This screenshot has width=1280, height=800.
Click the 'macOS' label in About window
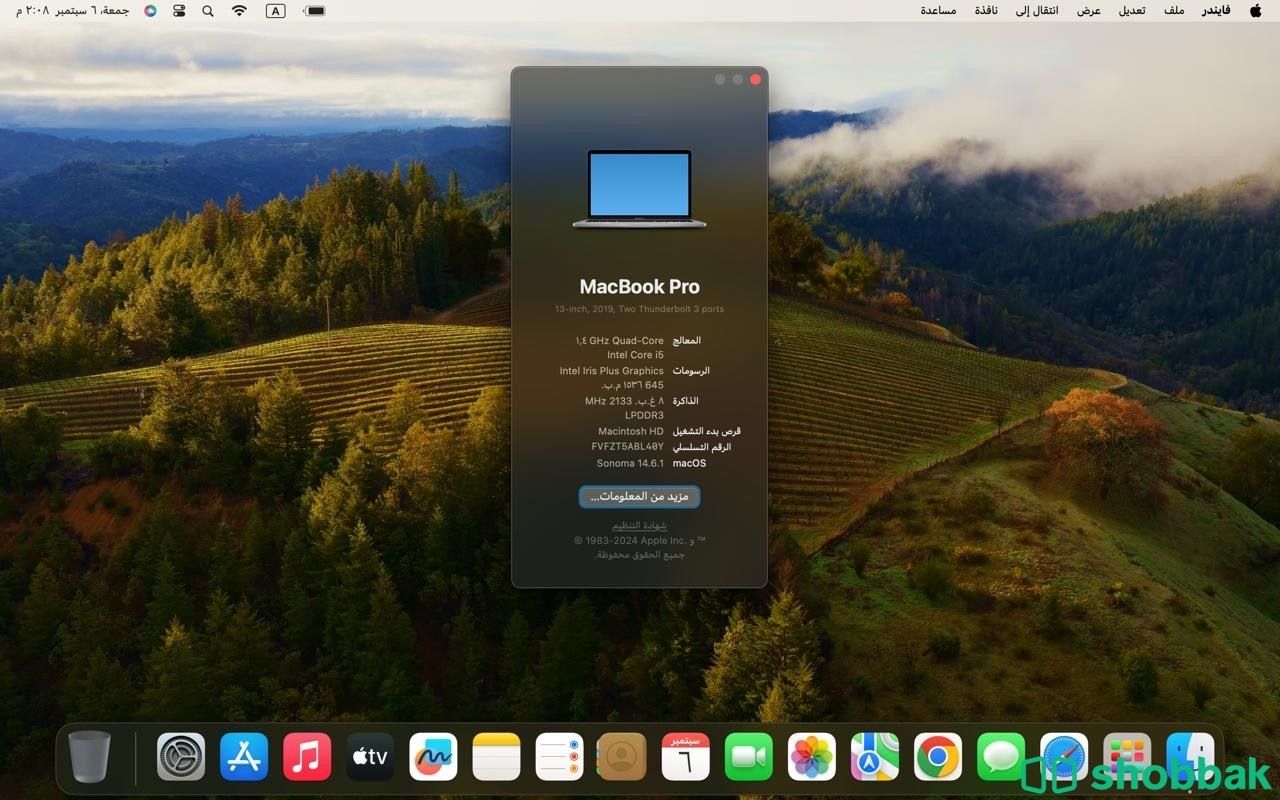tap(689, 463)
